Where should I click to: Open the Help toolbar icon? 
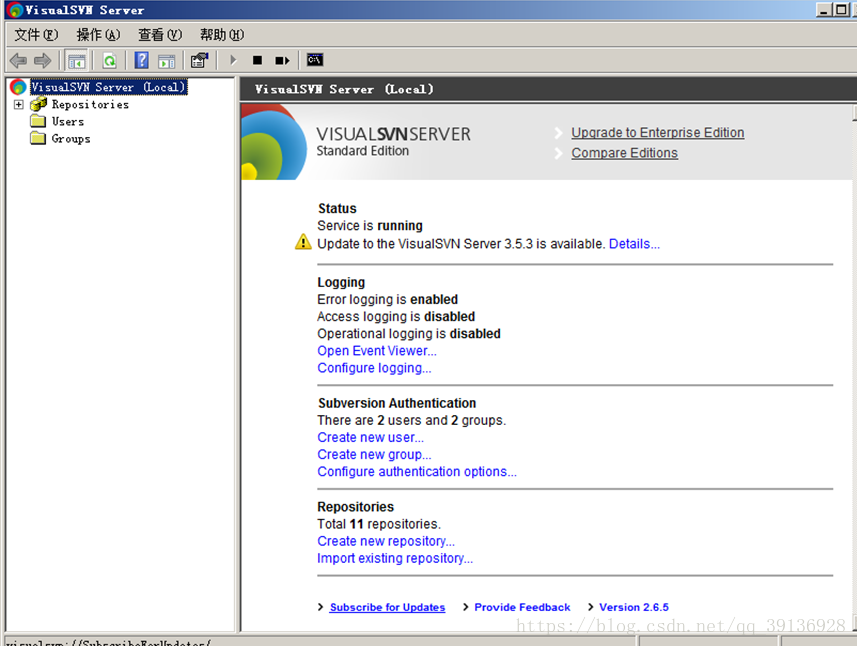coord(142,60)
